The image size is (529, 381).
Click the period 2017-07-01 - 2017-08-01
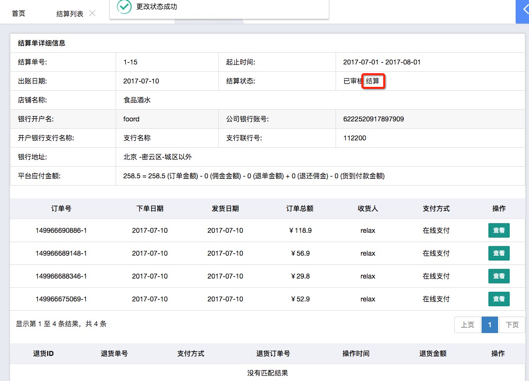382,62
